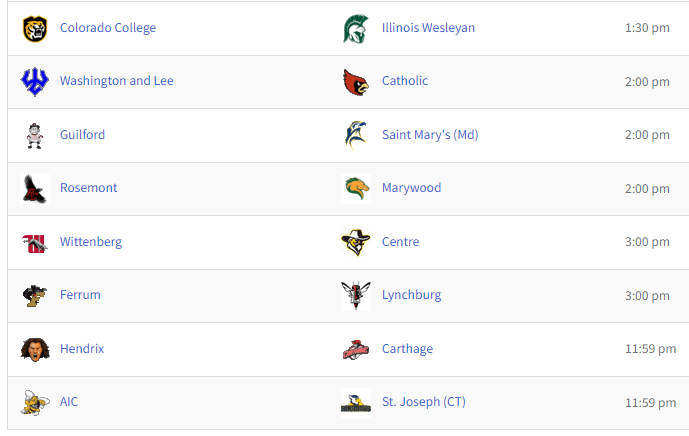
Task: Click the 1:30 pm game time
Action: coord(647,28)
